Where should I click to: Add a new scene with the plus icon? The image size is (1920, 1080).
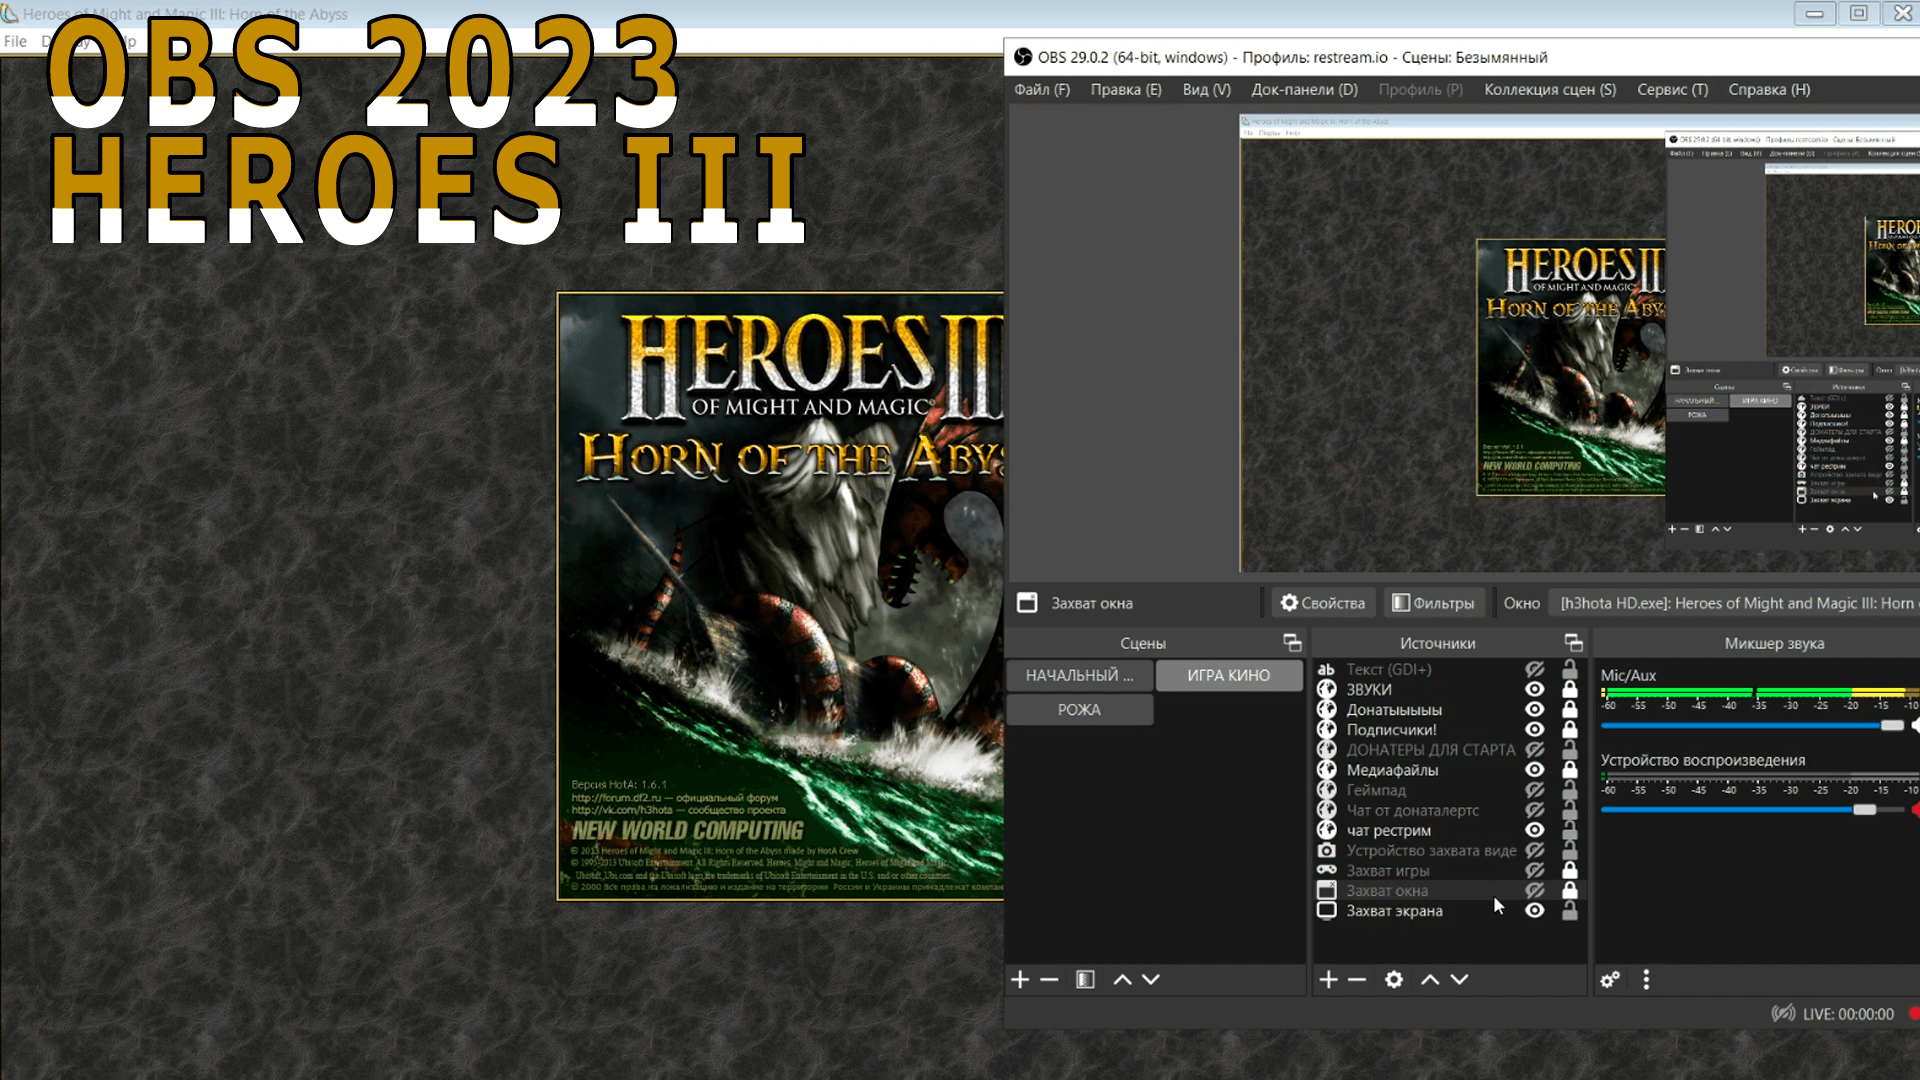1020,980
